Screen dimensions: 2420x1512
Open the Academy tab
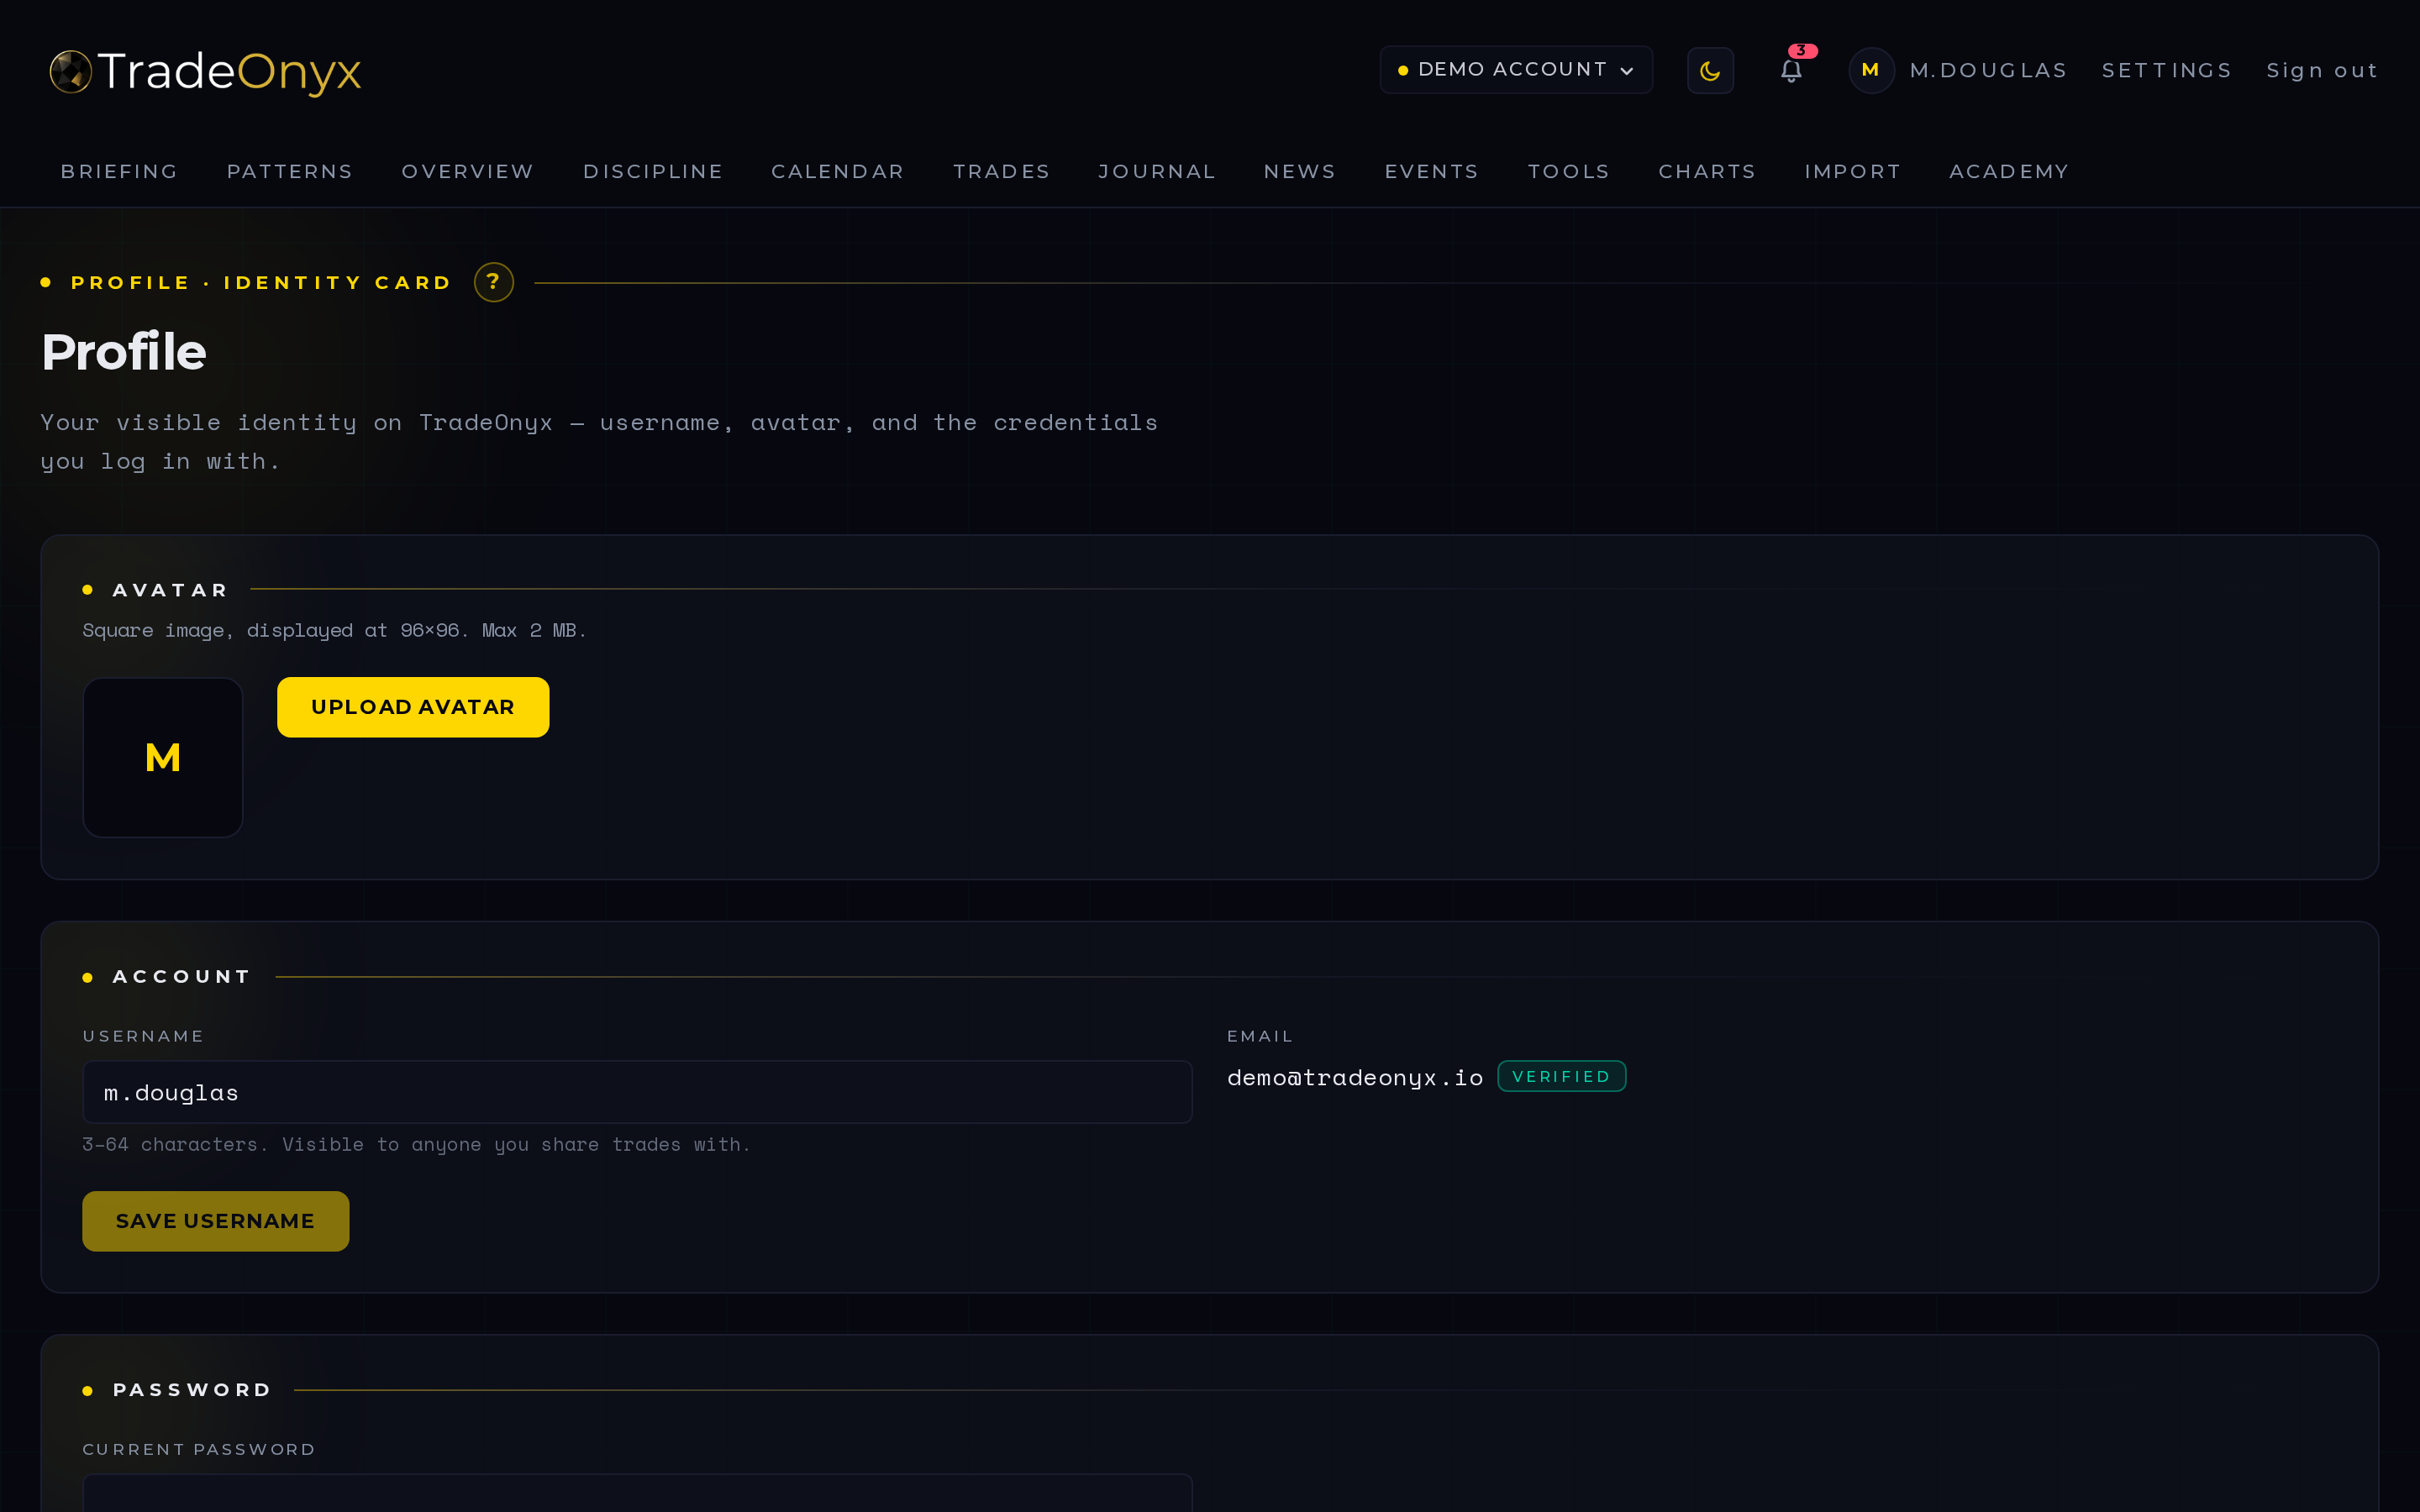[2009, 171]
